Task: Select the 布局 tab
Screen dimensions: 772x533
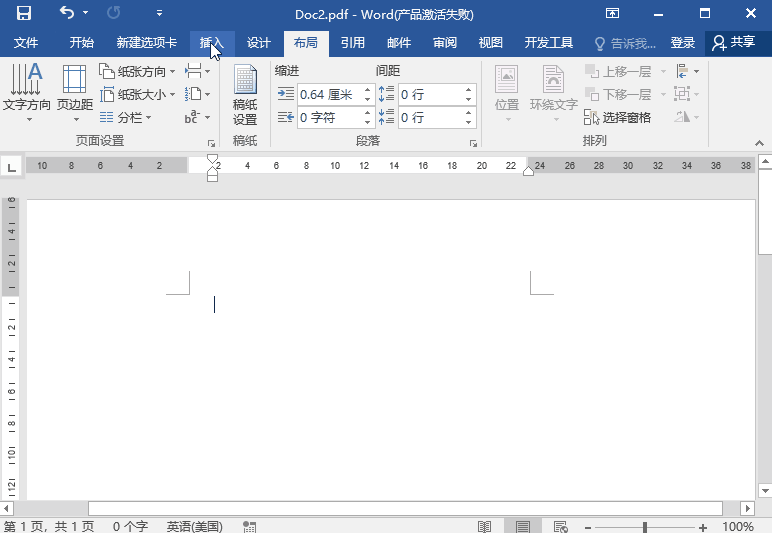Action: pyautogui.click(x=306, y=43)
